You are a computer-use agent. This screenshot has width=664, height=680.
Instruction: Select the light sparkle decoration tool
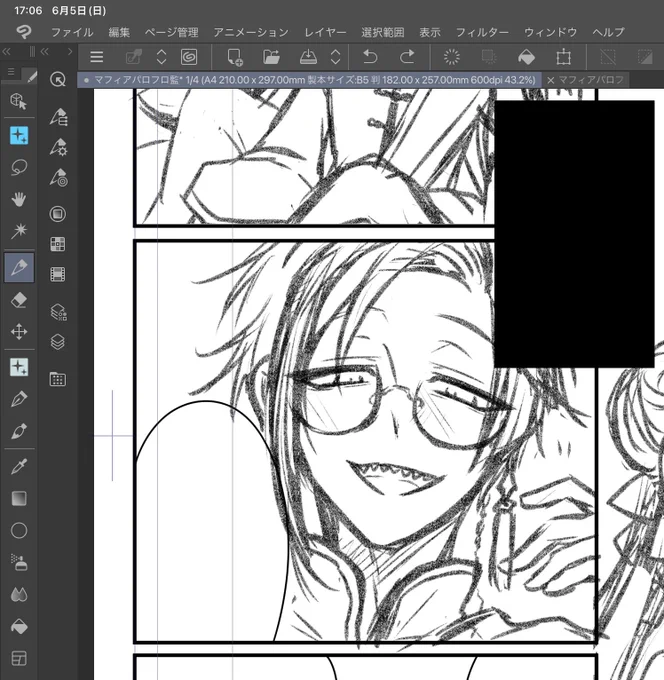19,367
